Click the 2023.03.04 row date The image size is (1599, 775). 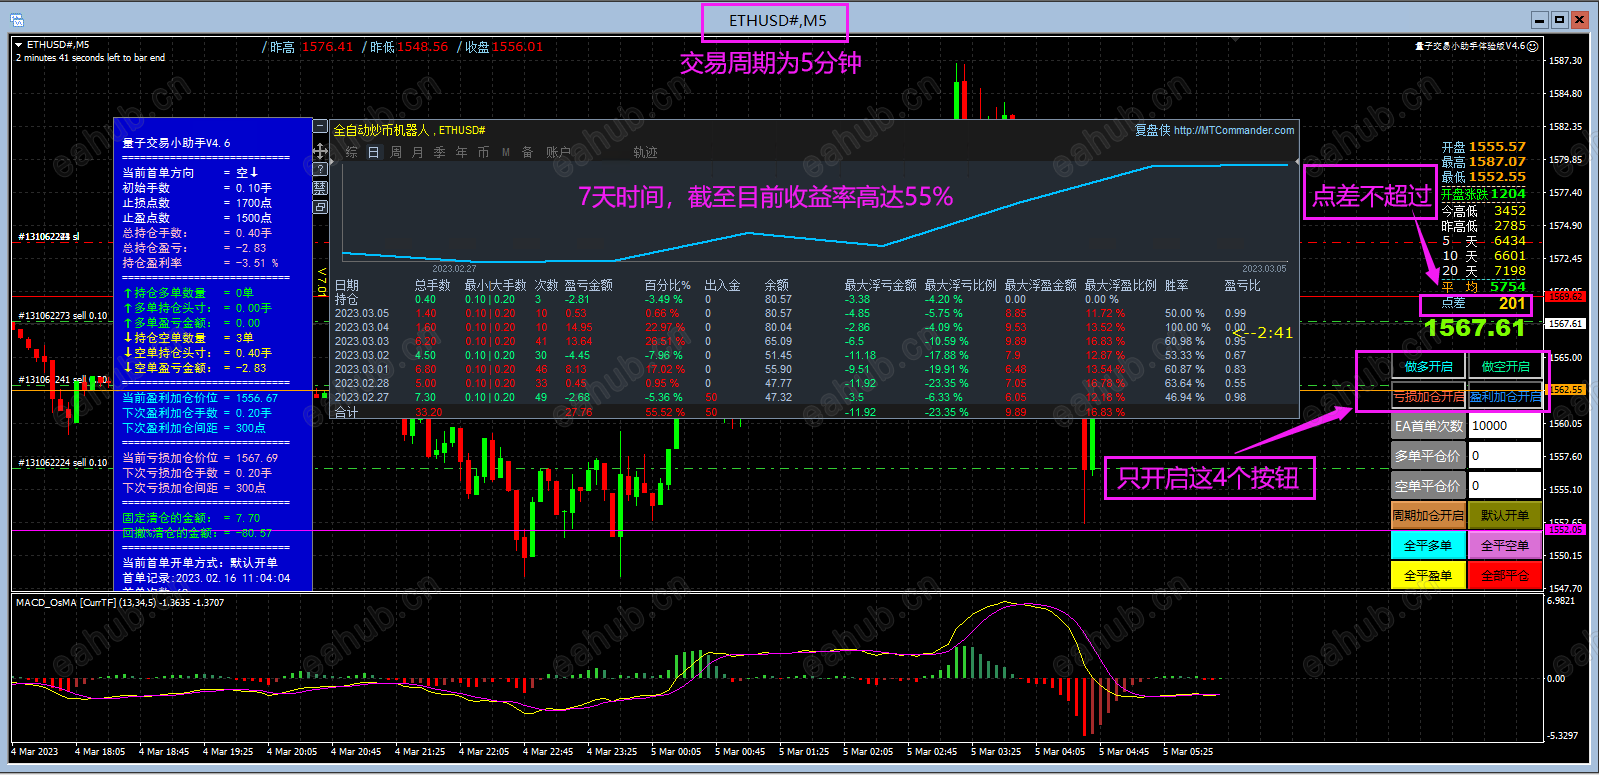361,327
